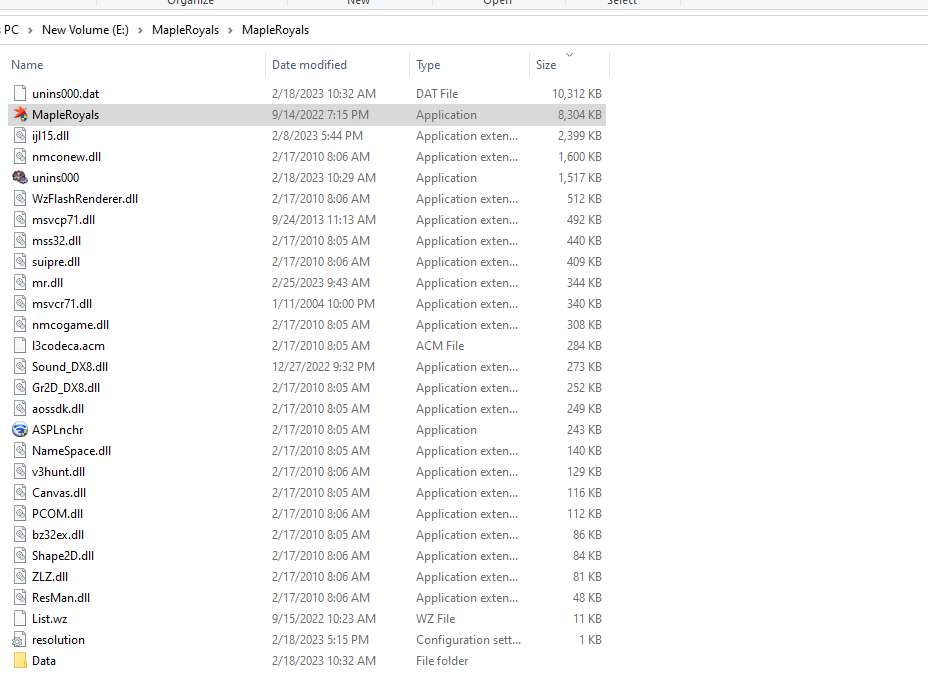928x679 pixels.
Task: Select the MapleRoyals application icon
Action: coord(20,114)
